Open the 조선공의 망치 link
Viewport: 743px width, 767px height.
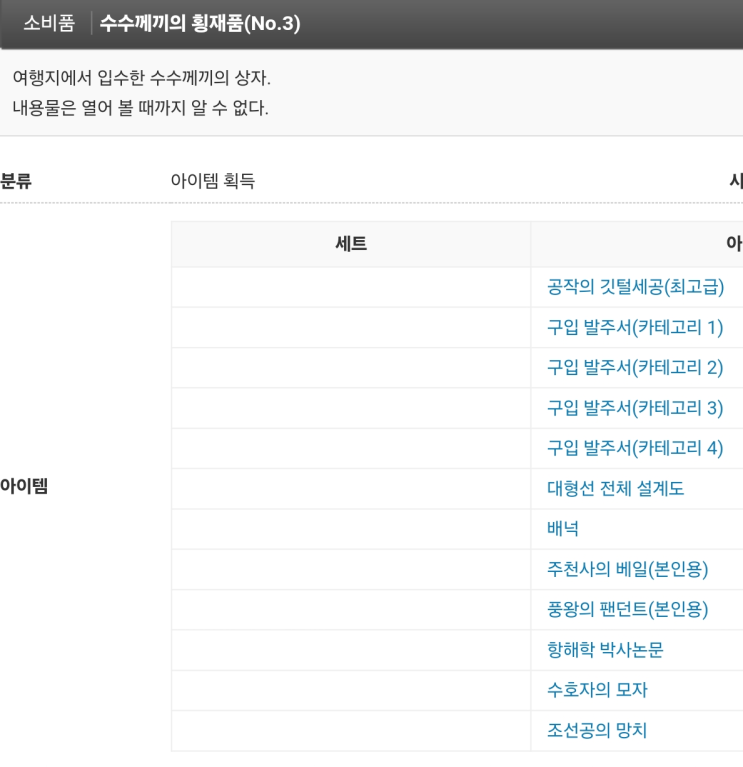point(597,730)
